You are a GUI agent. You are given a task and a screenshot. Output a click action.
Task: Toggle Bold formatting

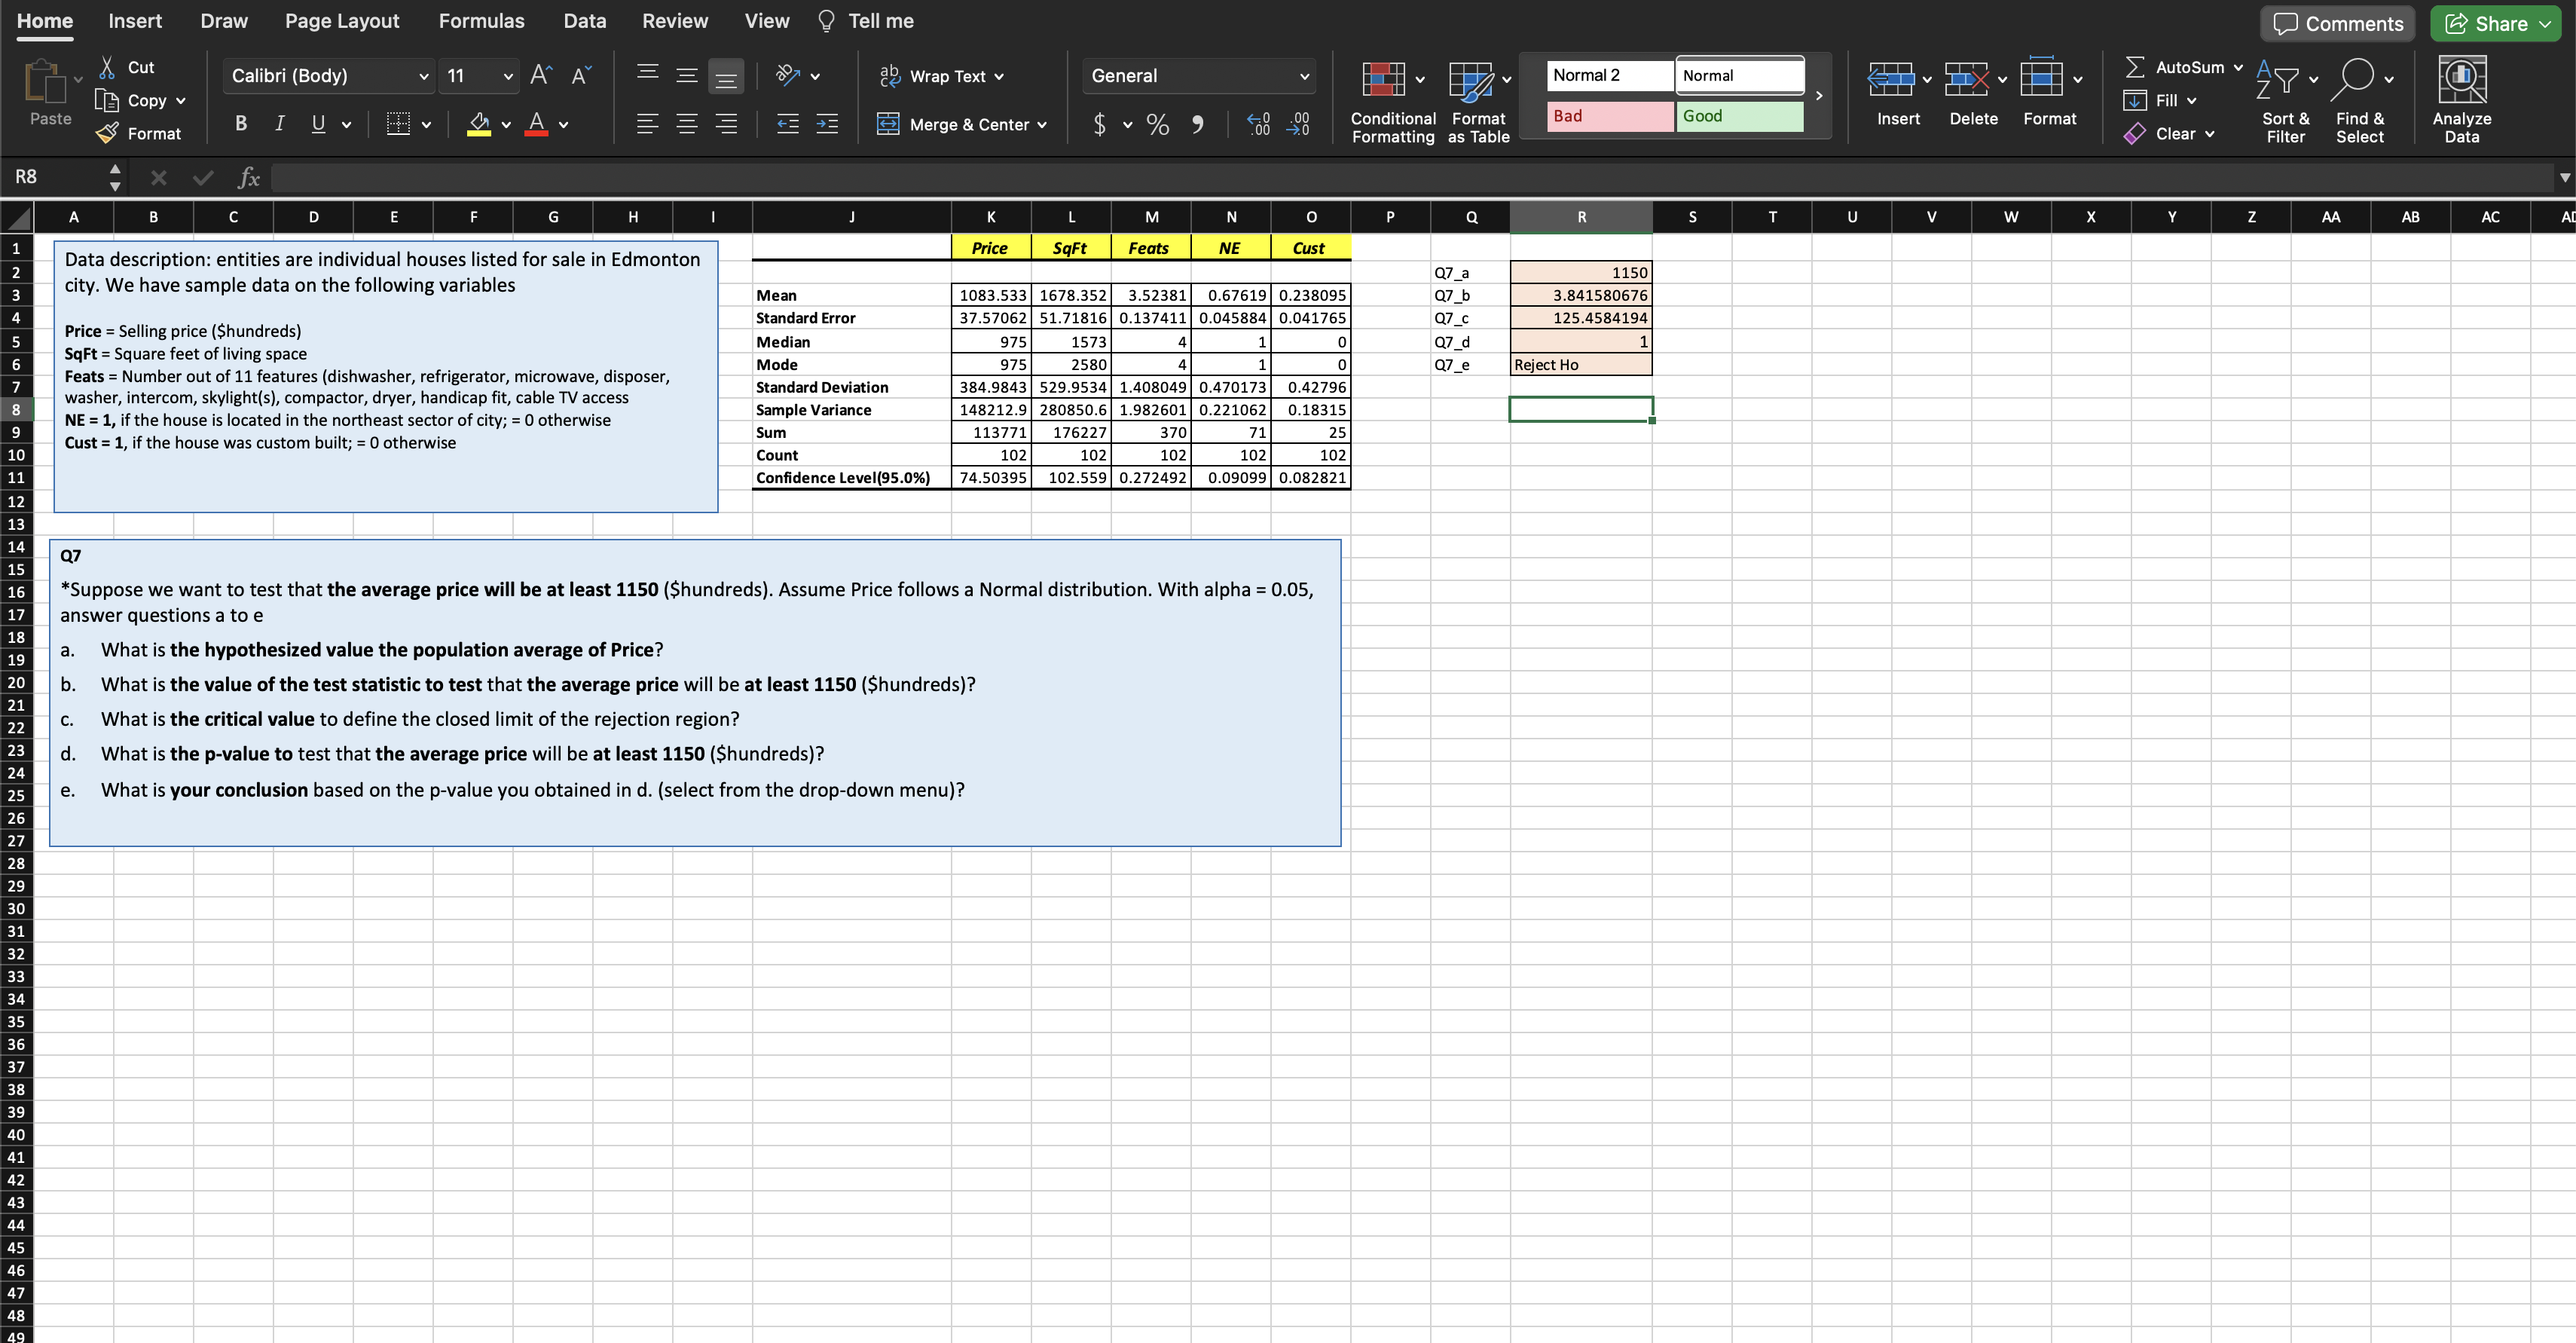[241, 124]
